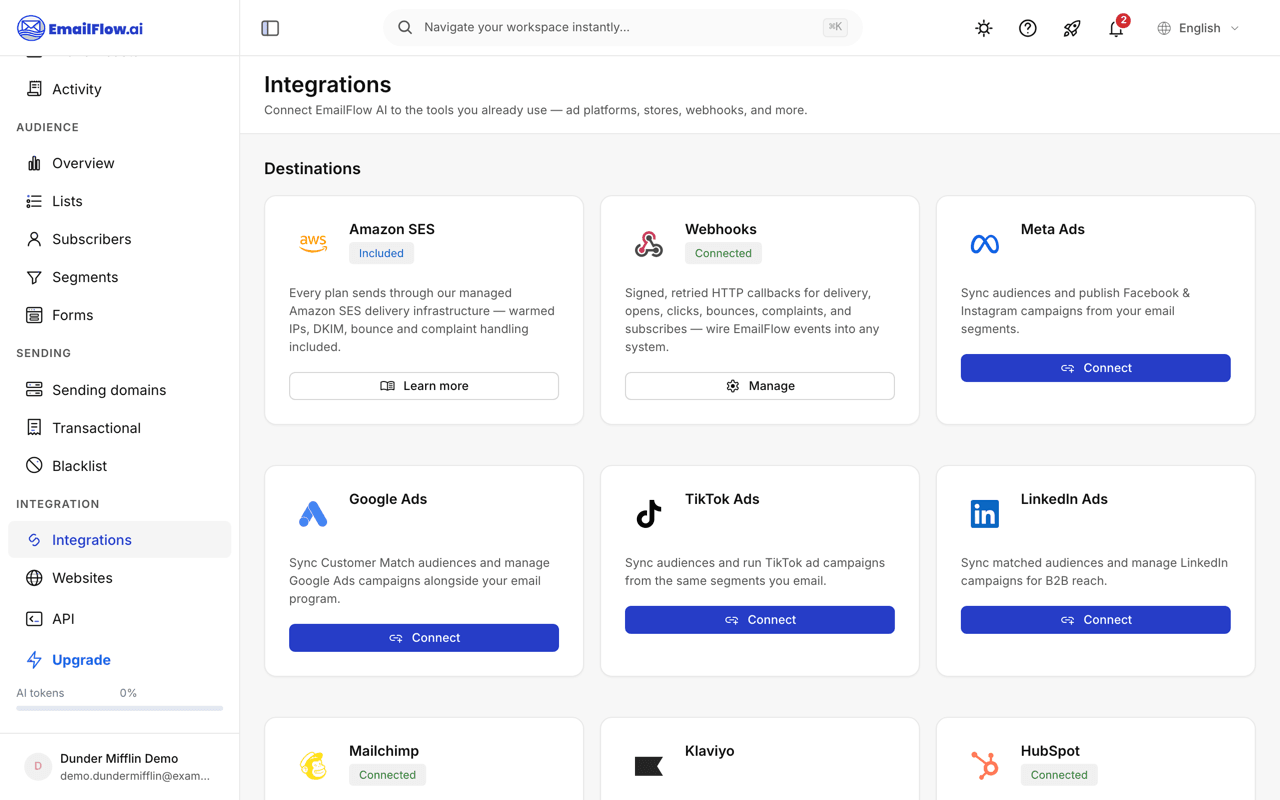
Task: Click the Klaviyo flag logo icon
Action: [649, 766]
